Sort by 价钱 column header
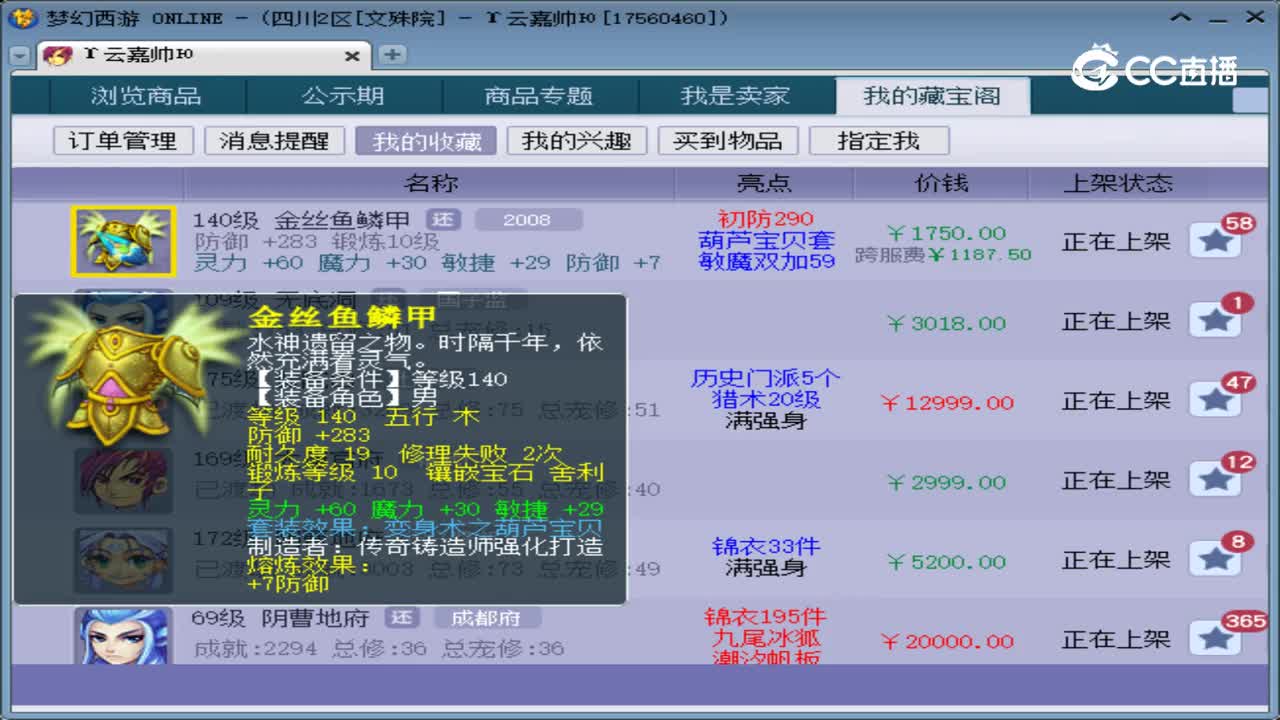This screenshot has width=1280, height=720. (941, 183)
